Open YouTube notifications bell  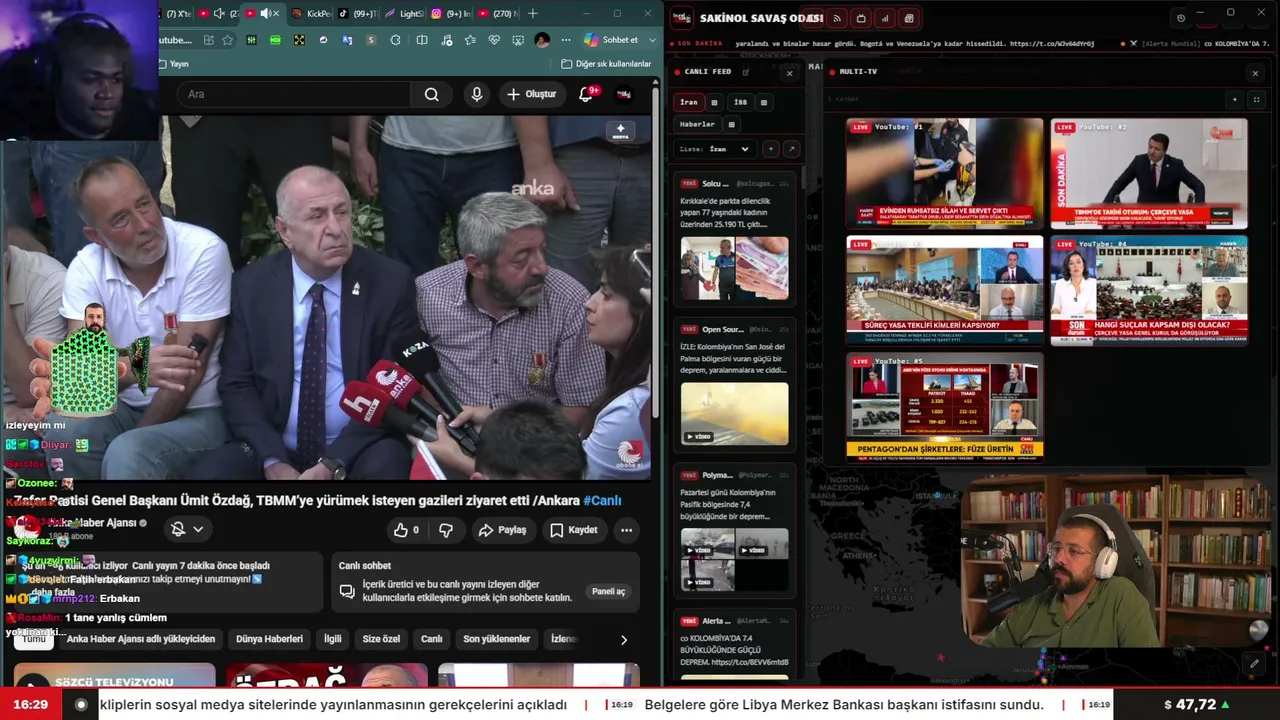coord(587,94)
